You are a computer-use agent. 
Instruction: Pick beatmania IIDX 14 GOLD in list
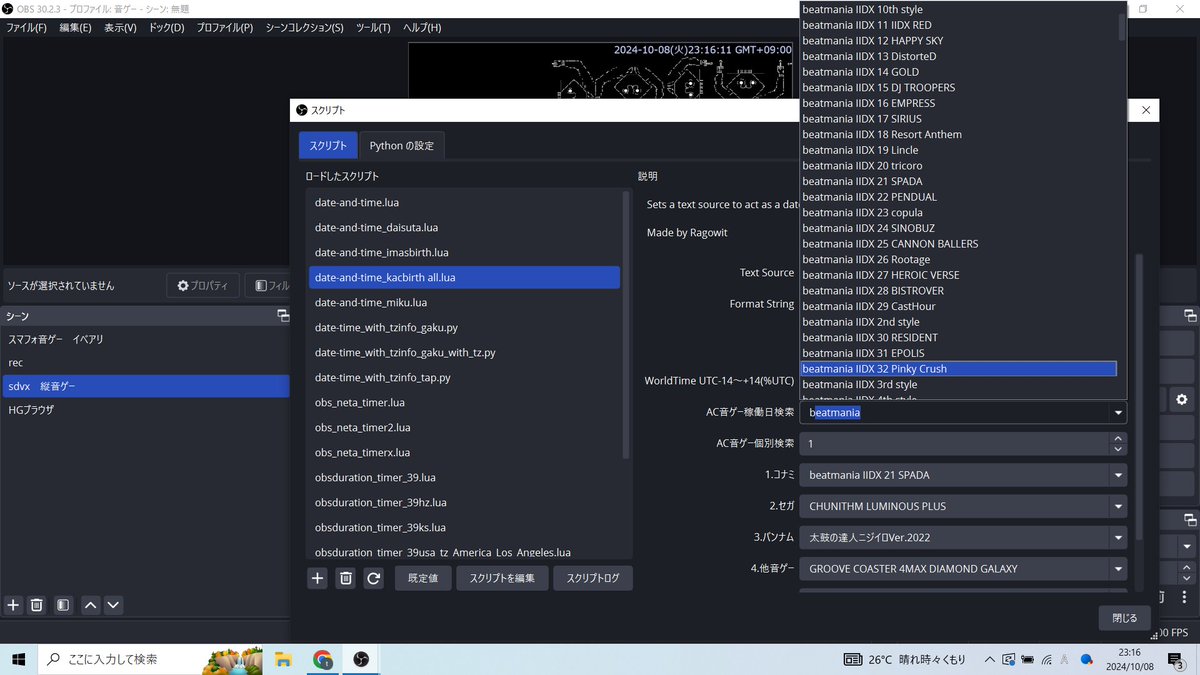[x=958, y=72]
